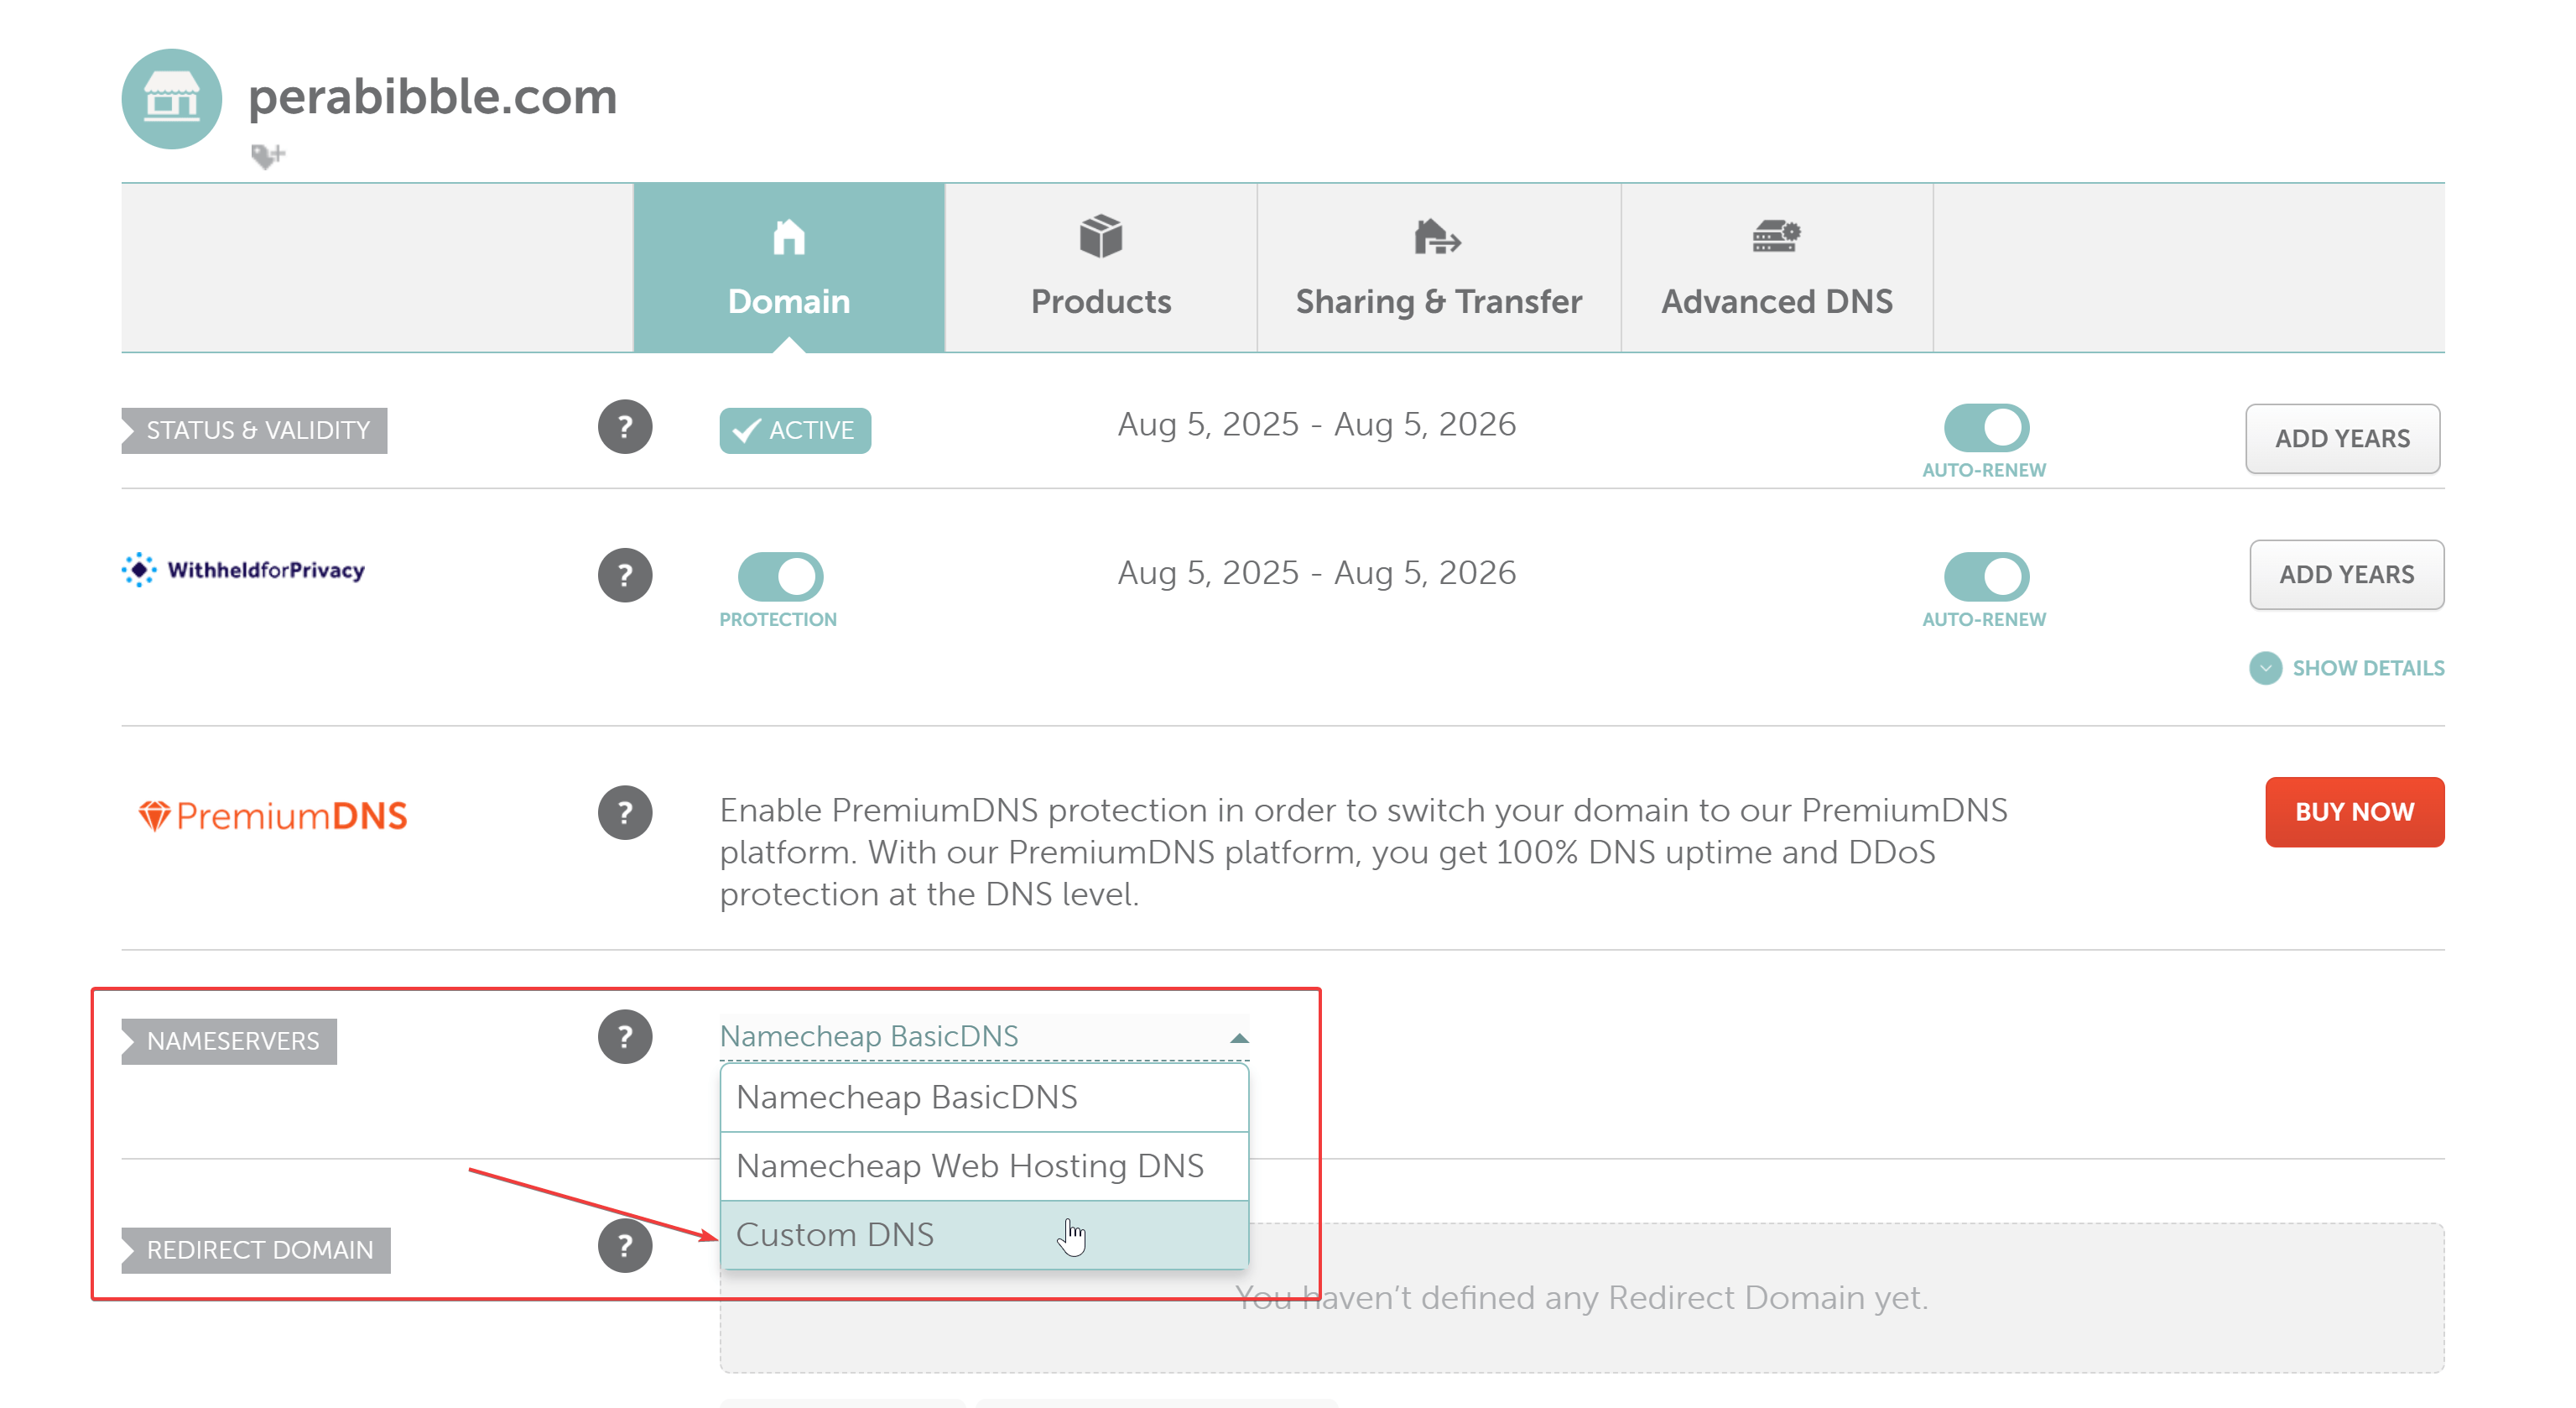Click Add Years for domain validity
Viewport: 2576px width, 1408px height.
(x=2342, y=438)
